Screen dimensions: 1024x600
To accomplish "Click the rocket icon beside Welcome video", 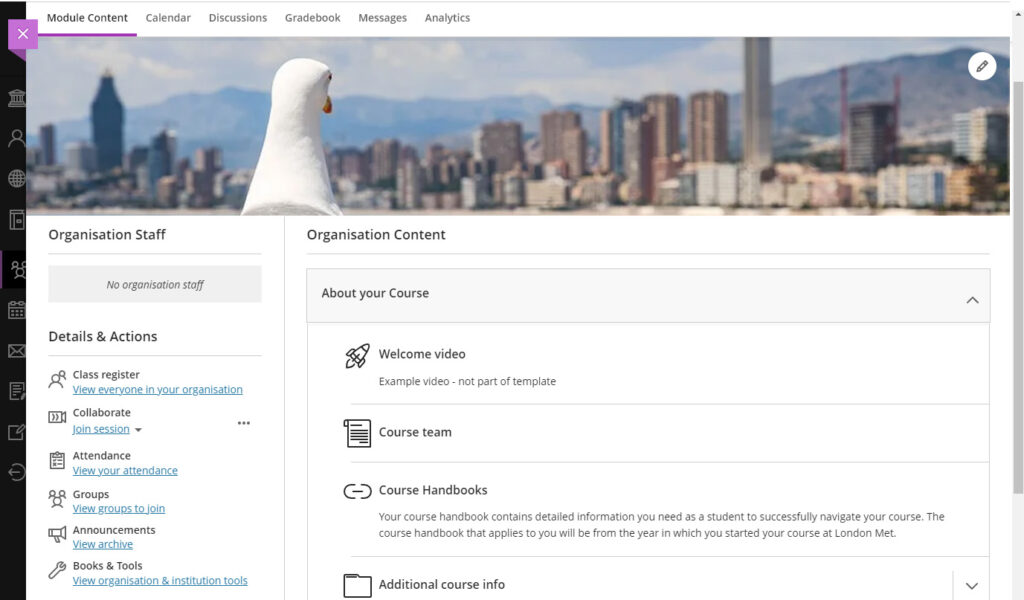I will click(x=357, y=356).
